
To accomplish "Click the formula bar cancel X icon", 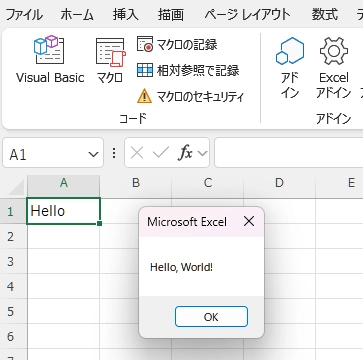I will tap(137, 153).
